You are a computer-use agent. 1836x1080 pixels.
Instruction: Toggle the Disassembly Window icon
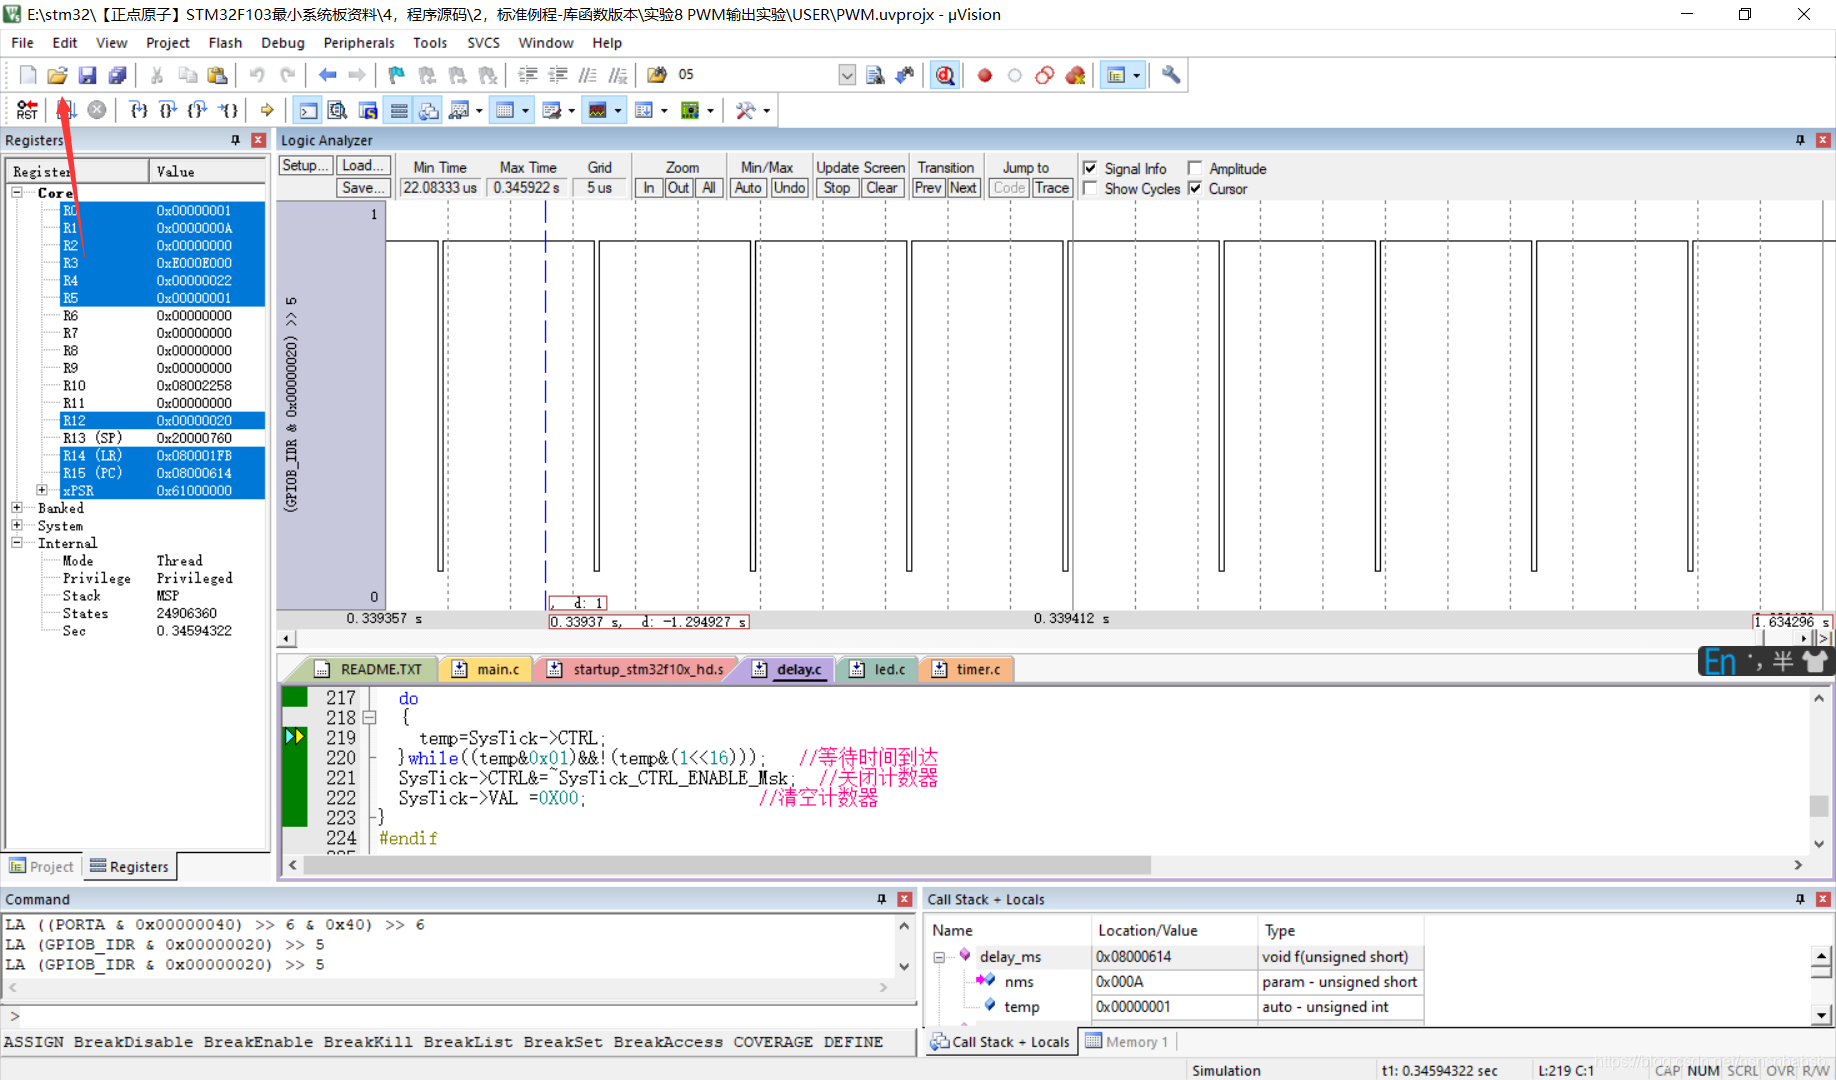pyautogui.click(x=338, y=110)
